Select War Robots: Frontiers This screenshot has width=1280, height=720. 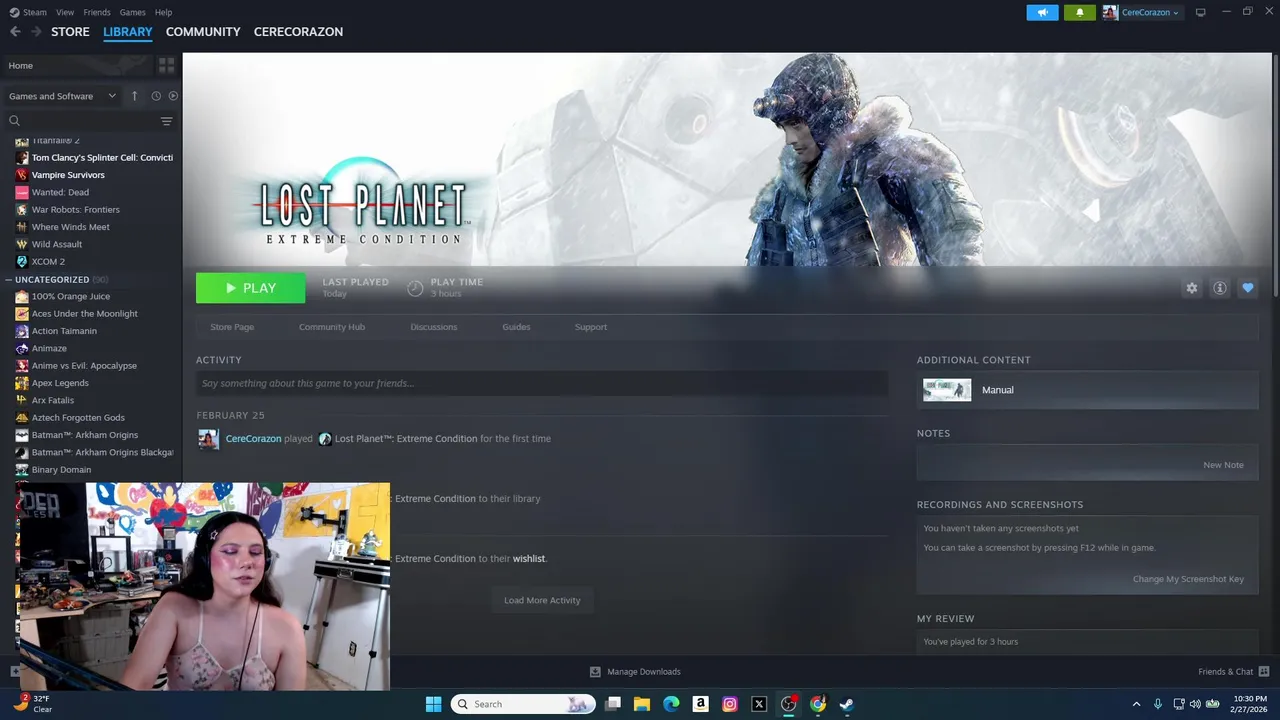point(76,210)
